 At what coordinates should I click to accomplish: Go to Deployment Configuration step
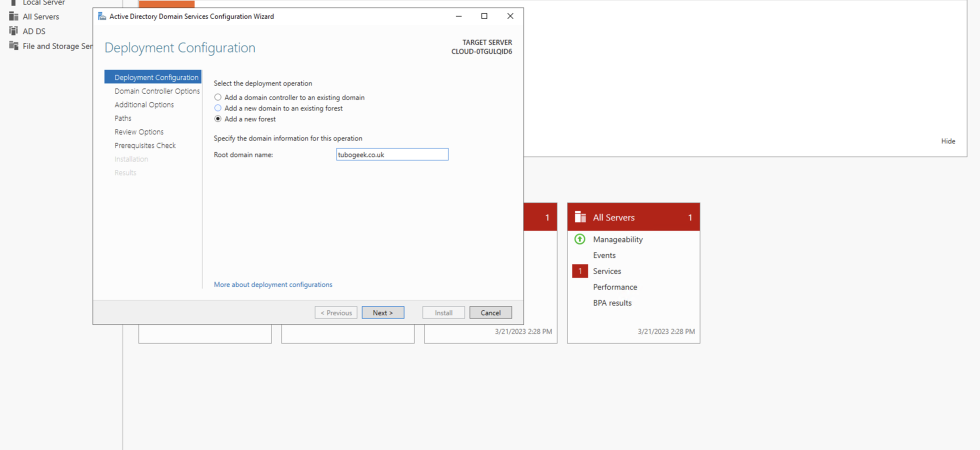153,78
